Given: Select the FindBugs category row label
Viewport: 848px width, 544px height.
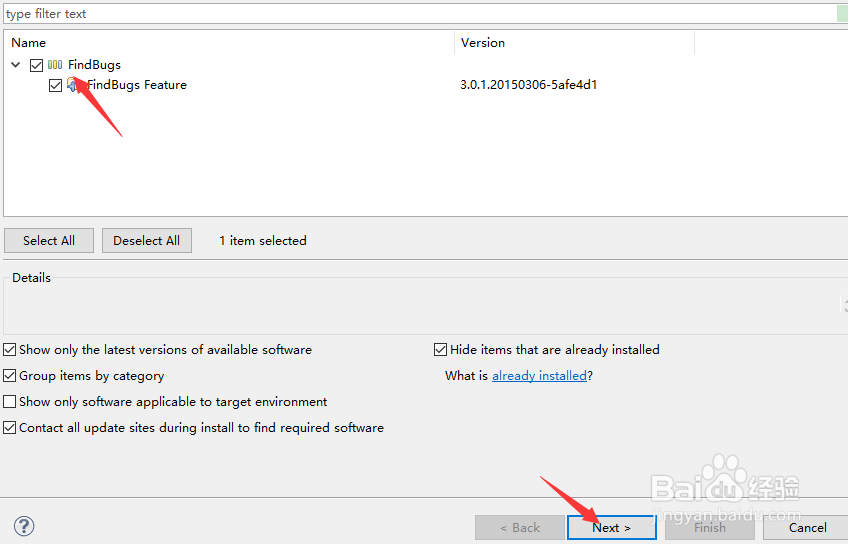Looking at the screenshot, I should point(94,65).
